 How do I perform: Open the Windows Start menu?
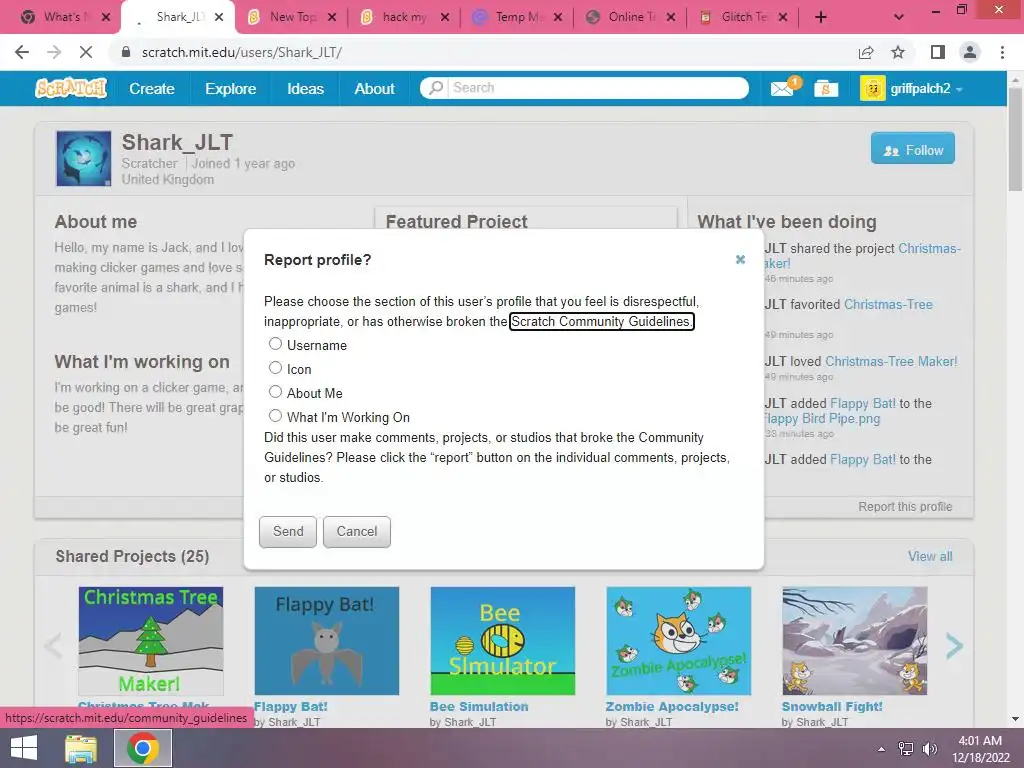(x=24, y=748)
